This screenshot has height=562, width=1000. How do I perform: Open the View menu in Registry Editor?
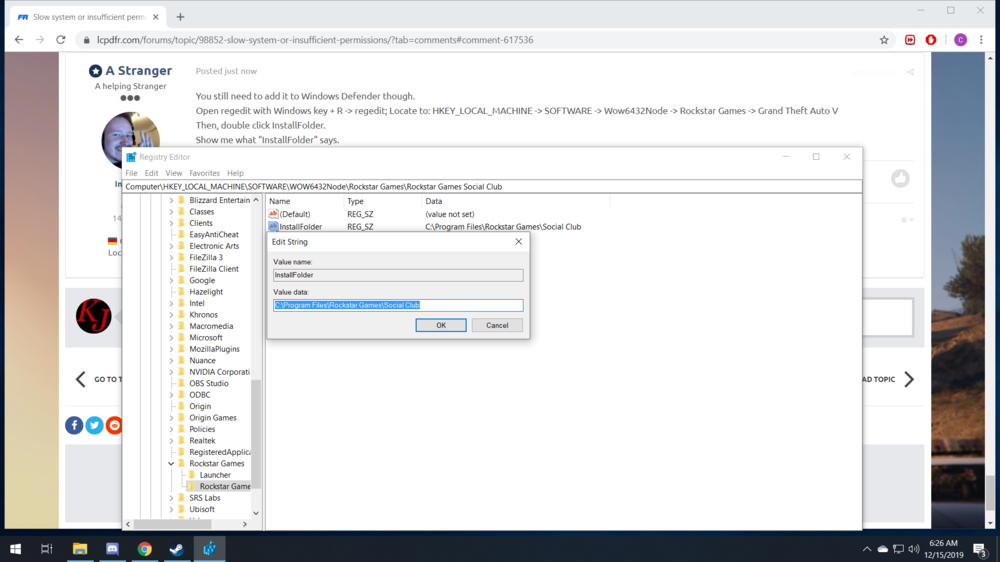173,173
